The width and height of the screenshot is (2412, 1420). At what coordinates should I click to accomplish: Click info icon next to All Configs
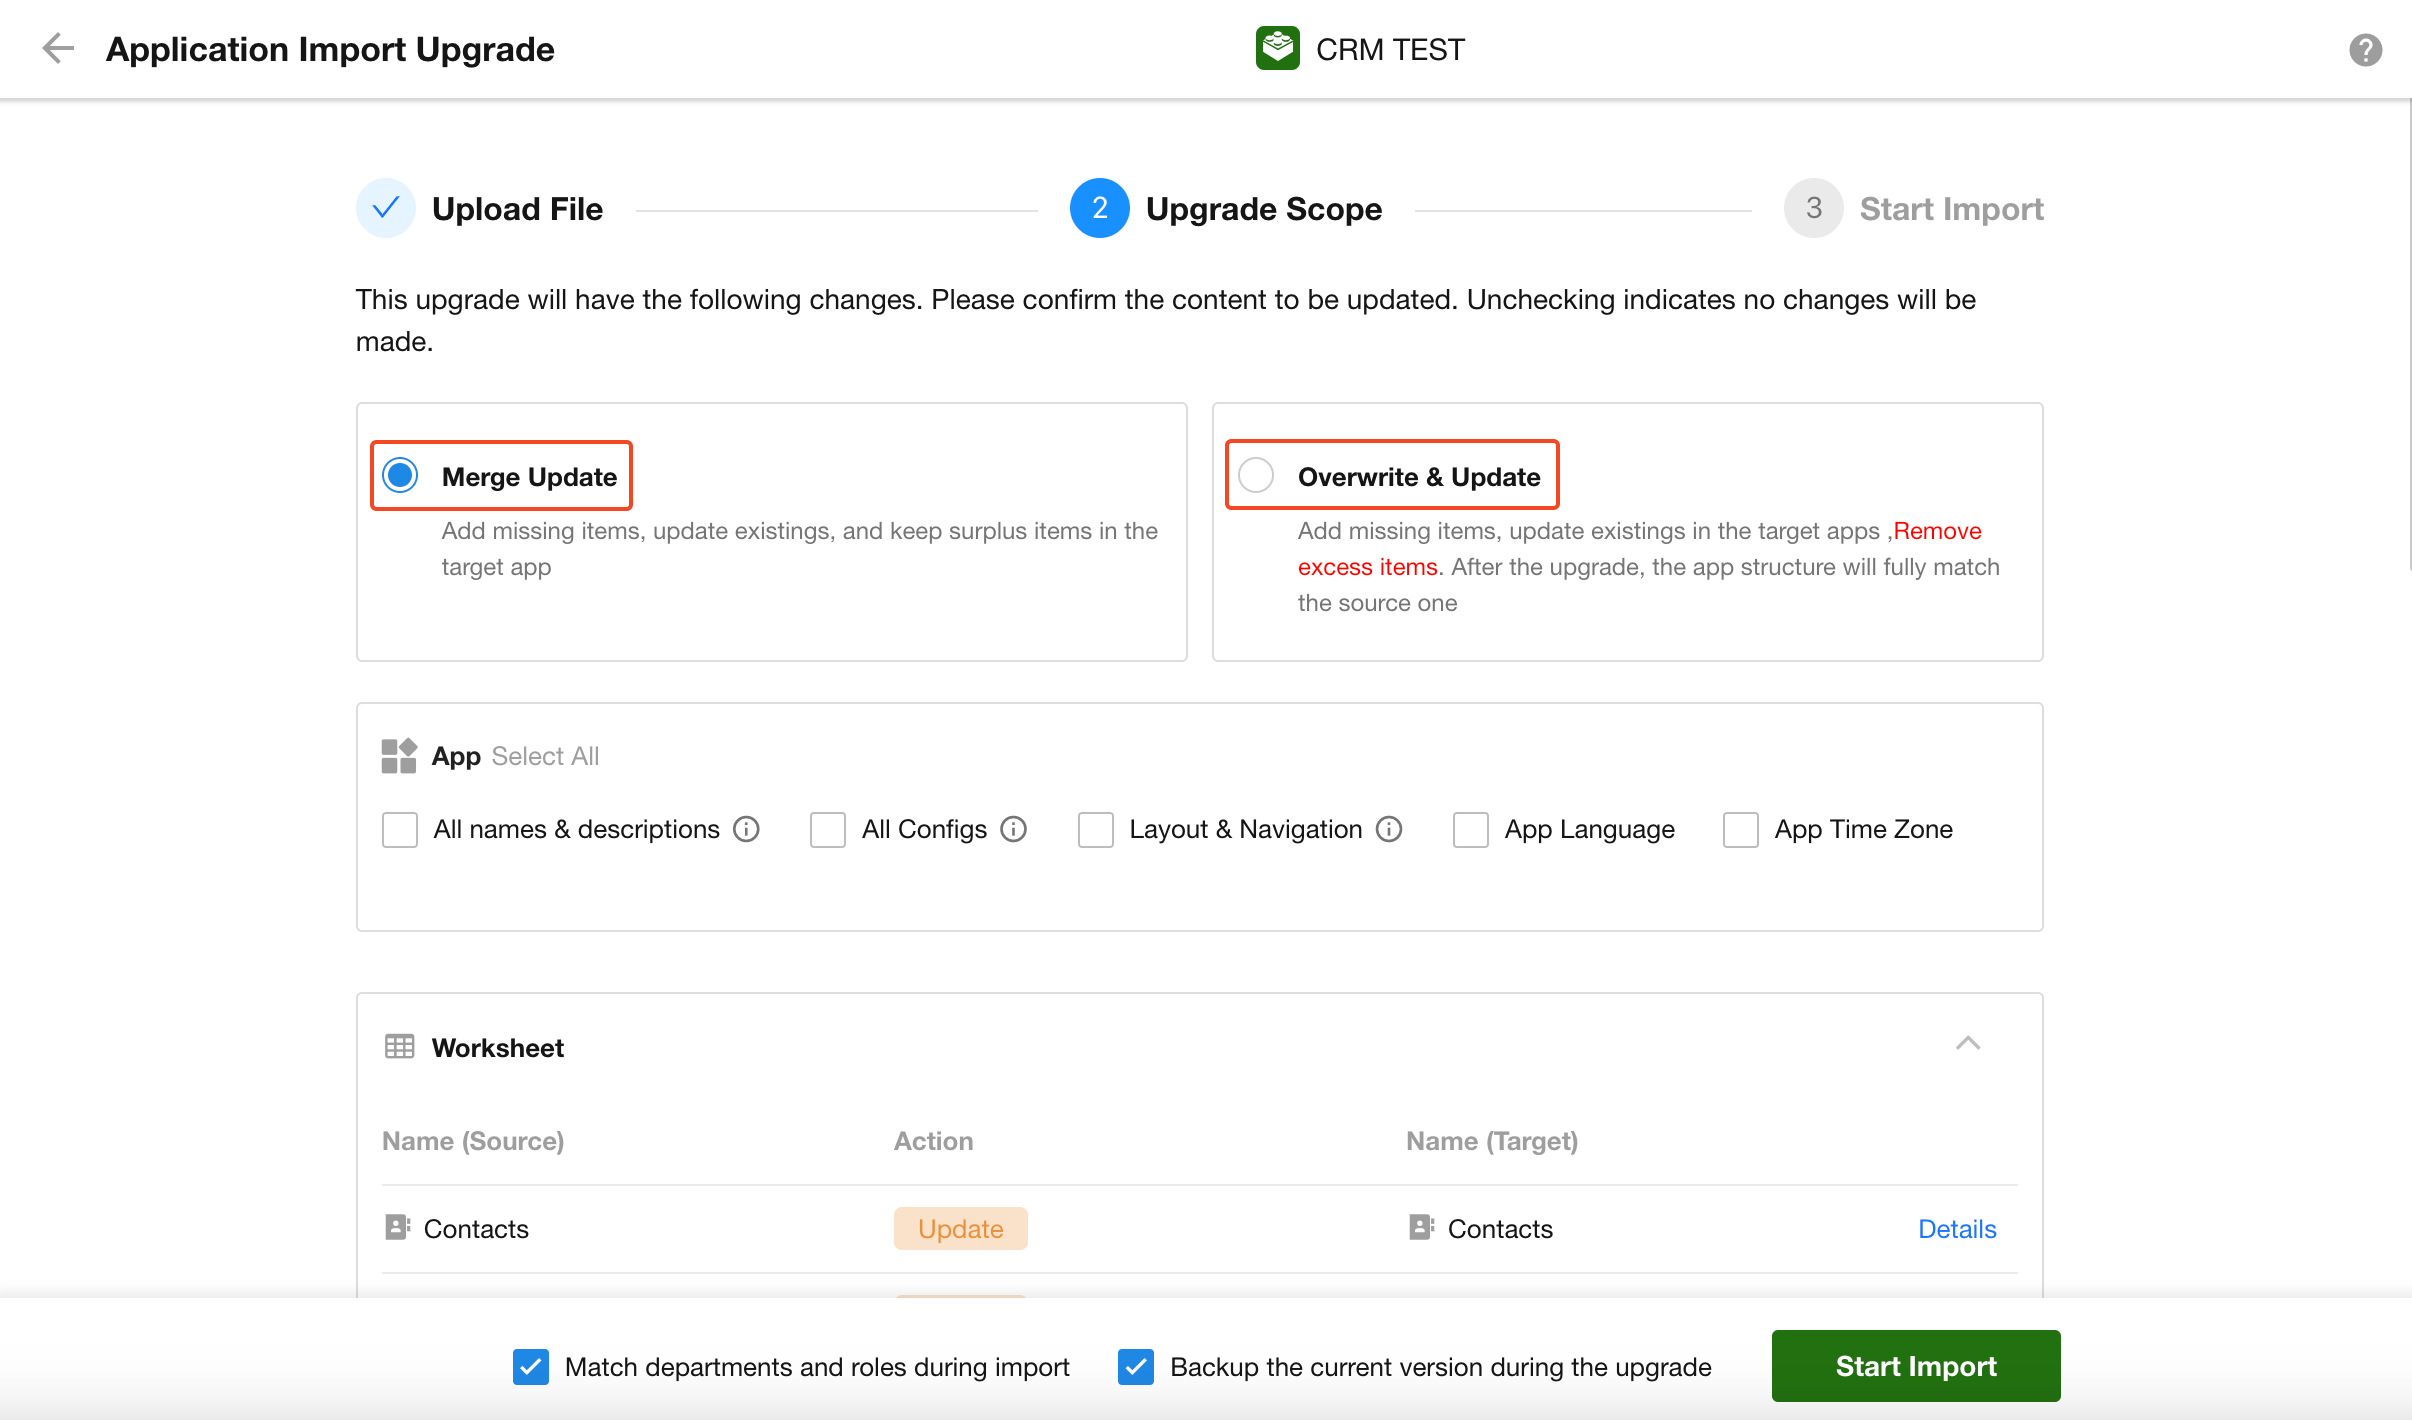(1014, 829)
